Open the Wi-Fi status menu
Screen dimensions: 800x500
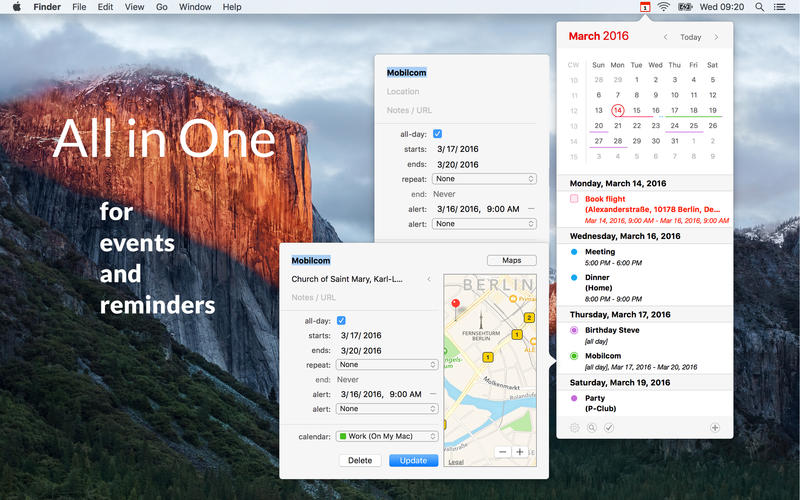pos(663,7)
